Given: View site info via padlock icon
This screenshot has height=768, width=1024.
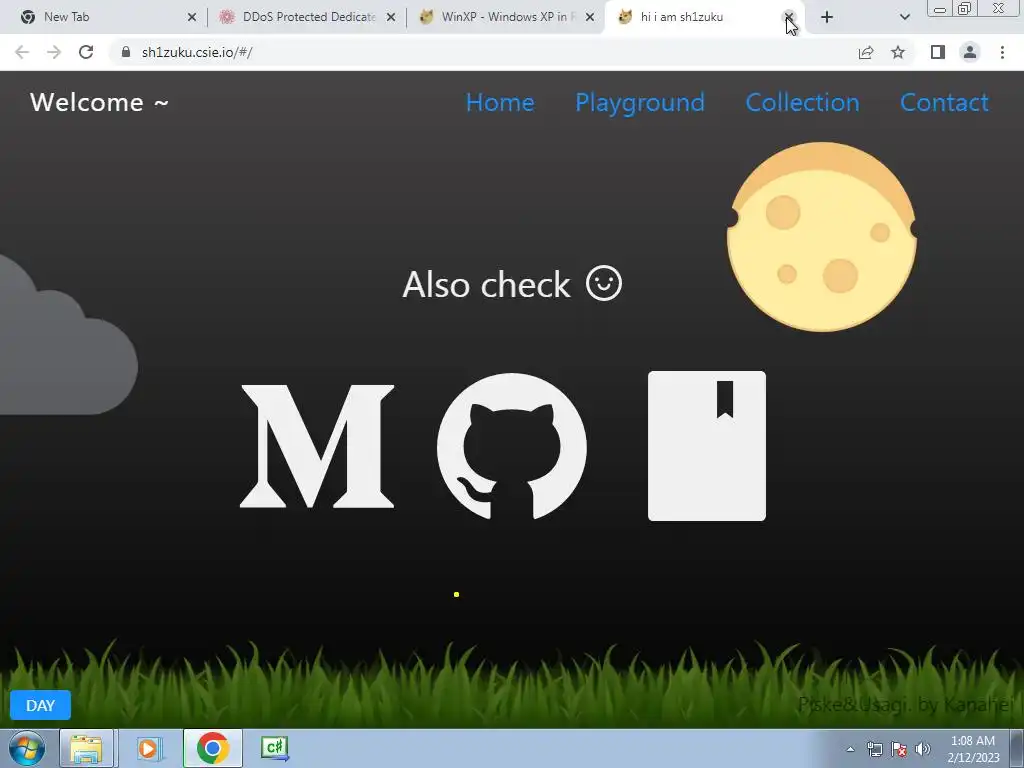Looking at the screenshot, I should (x=126, y=52).
